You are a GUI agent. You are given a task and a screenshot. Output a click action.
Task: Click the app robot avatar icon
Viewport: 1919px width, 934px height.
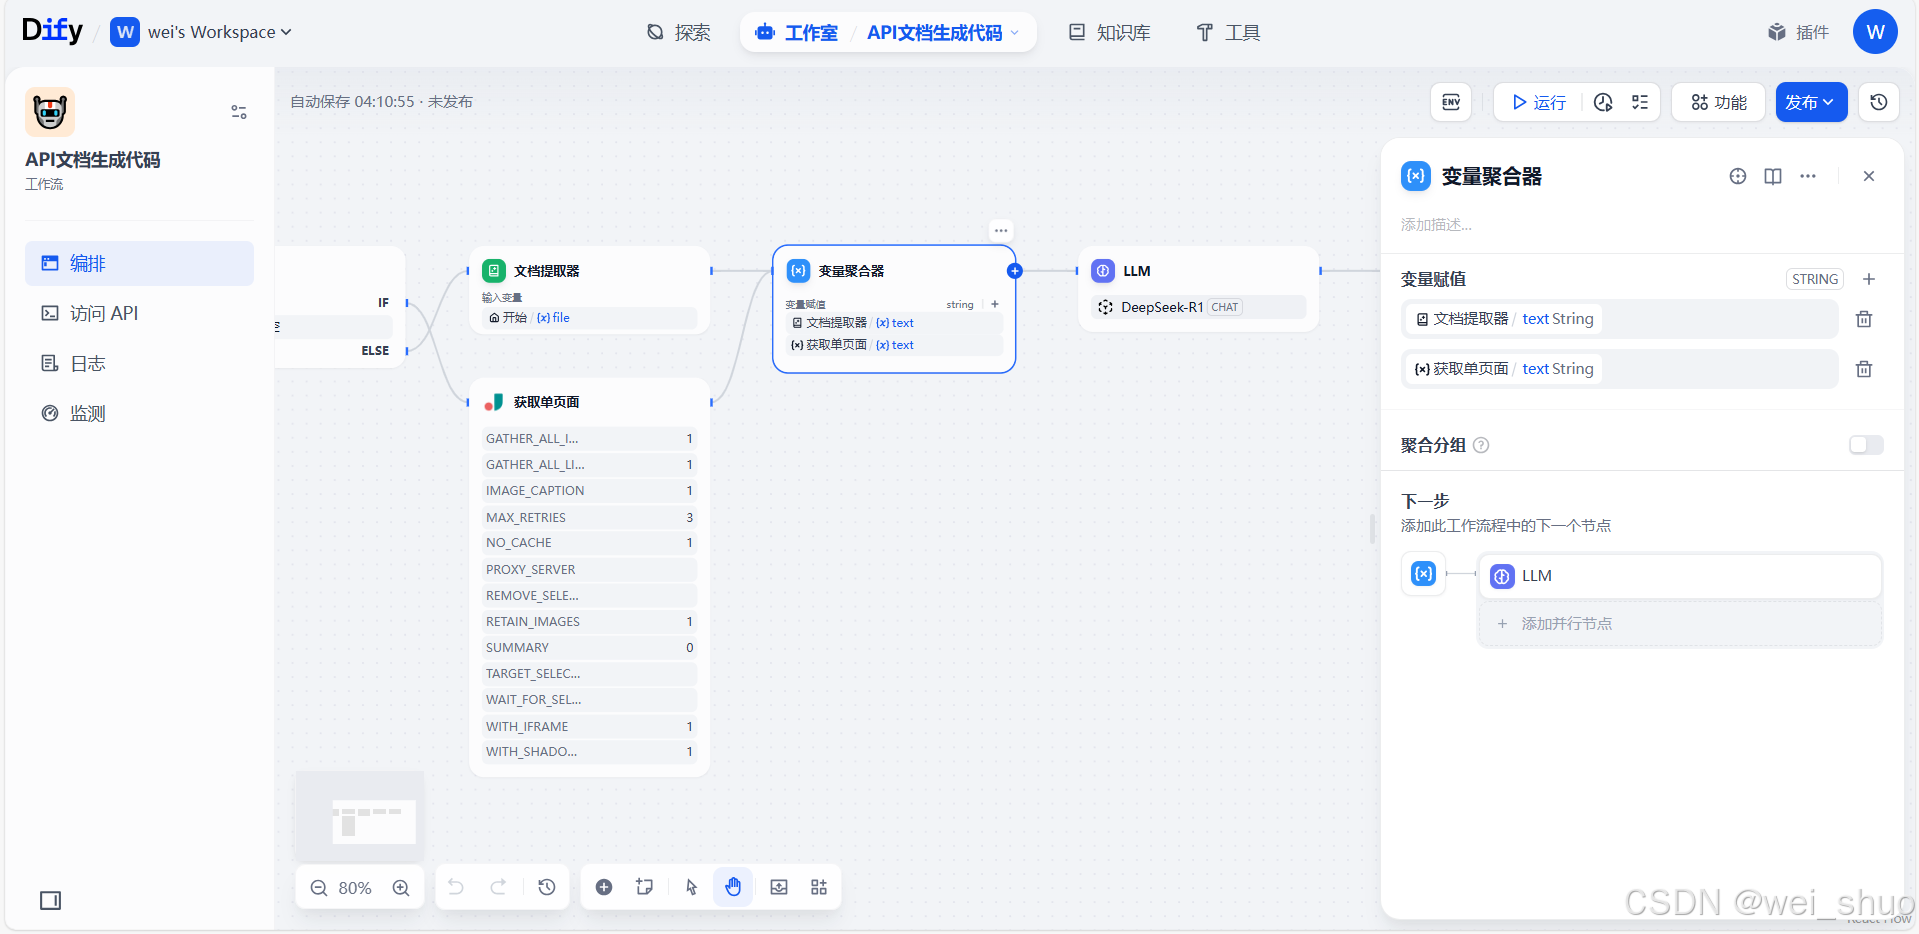click(50, 112)
